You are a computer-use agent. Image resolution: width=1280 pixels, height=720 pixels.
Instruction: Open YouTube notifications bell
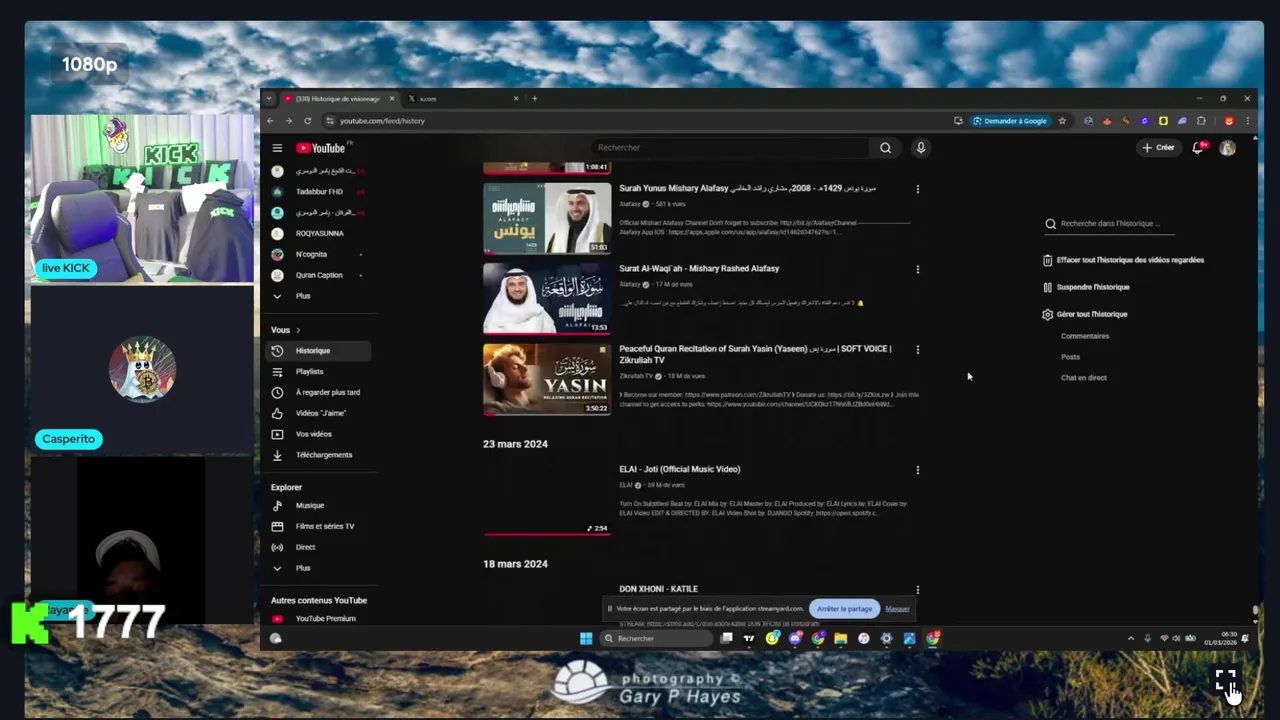coord(1198,148)
